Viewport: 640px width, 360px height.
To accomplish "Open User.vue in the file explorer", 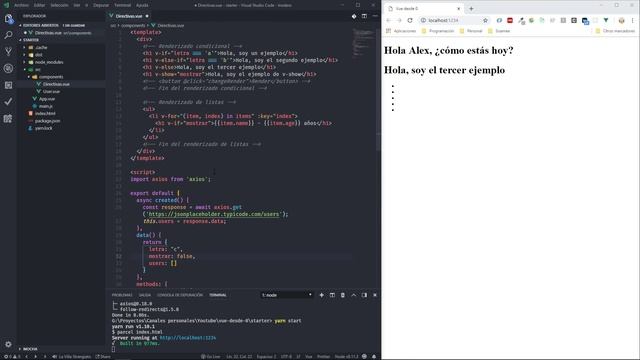I will click(x=51, y=91).
